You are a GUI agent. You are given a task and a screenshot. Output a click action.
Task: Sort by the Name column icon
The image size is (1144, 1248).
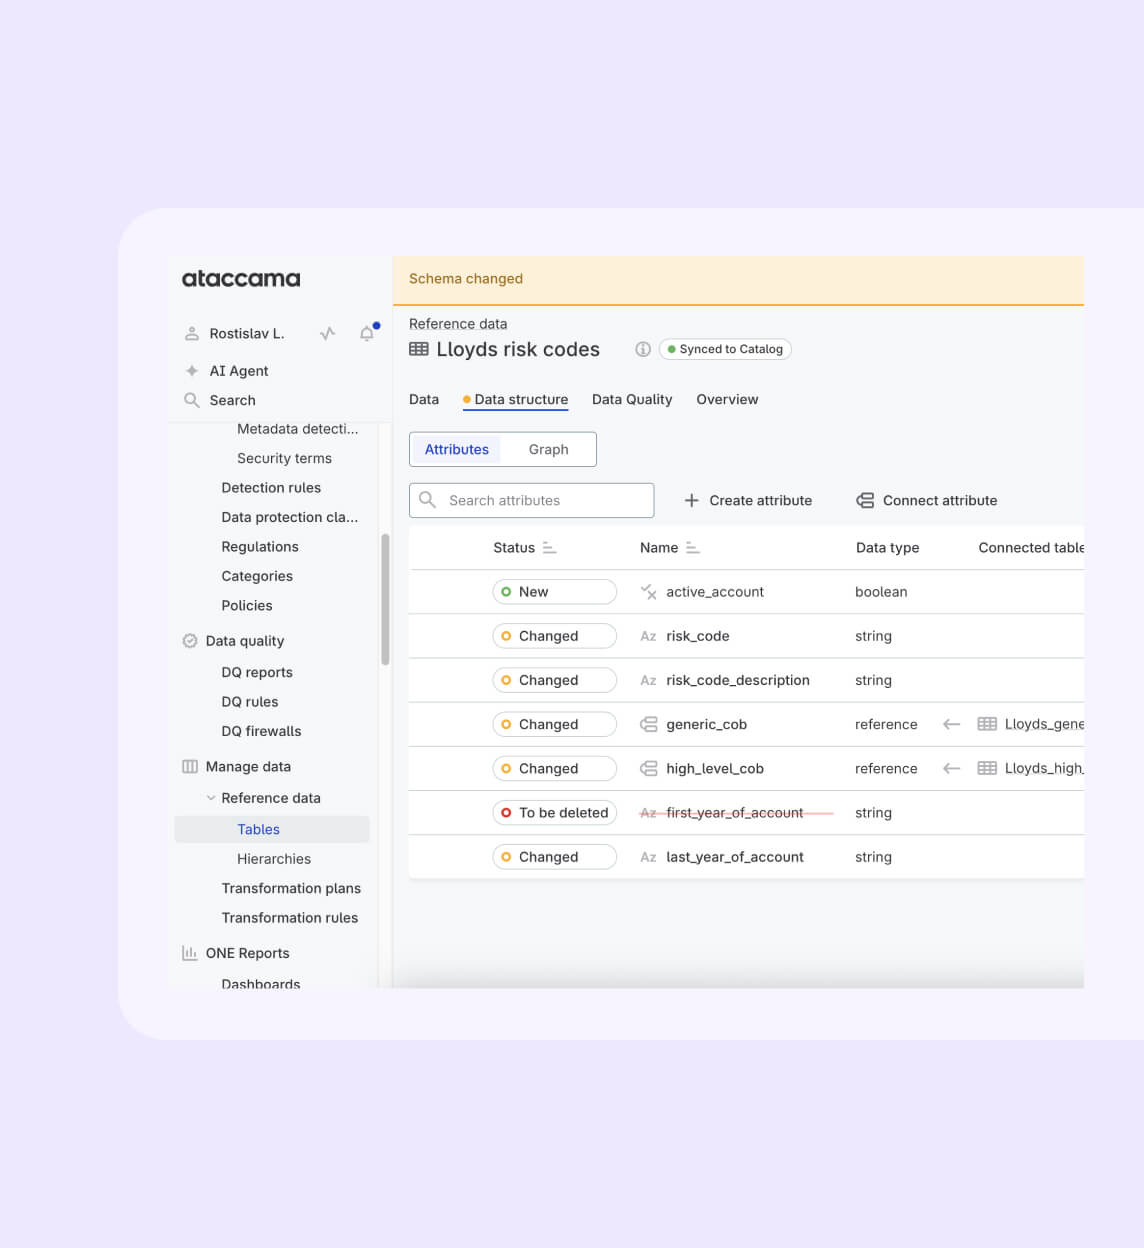coord(693,548)
